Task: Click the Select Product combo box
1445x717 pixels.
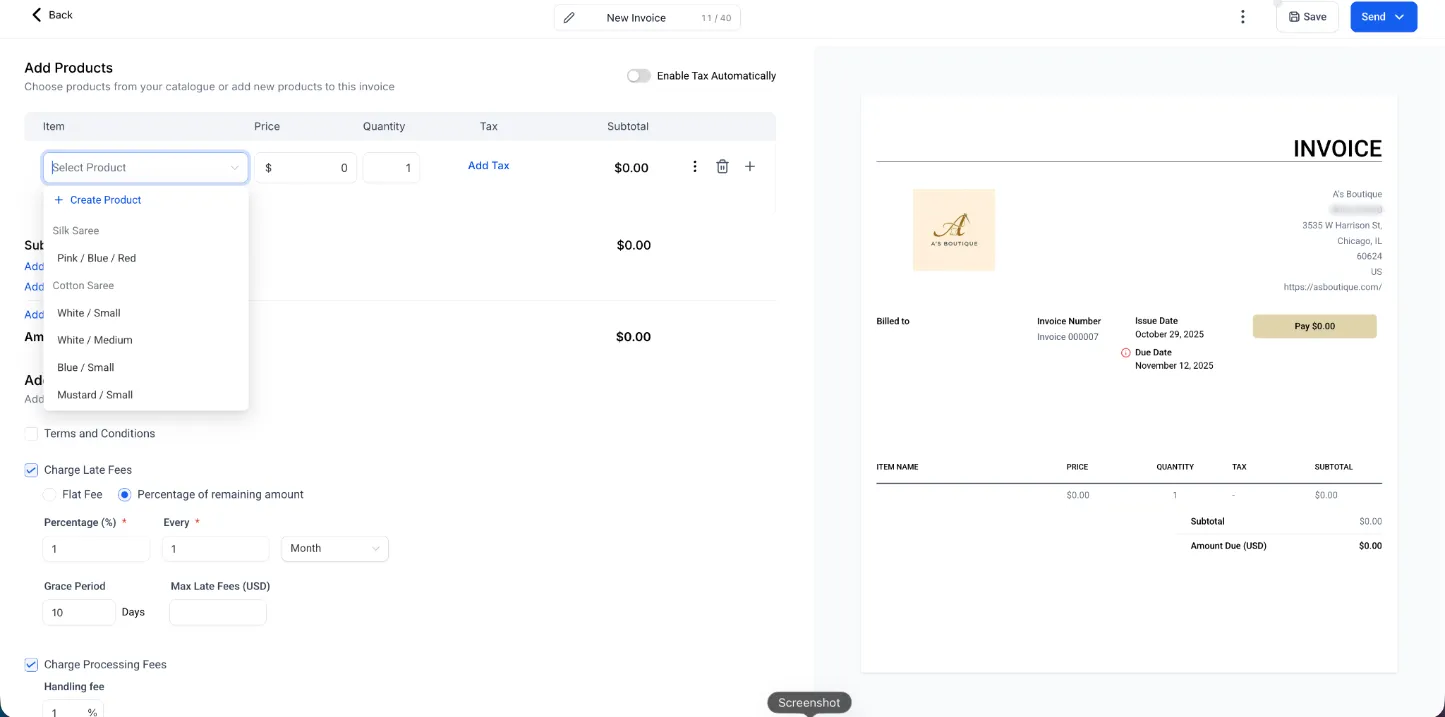Action: (x=146, y=168)
